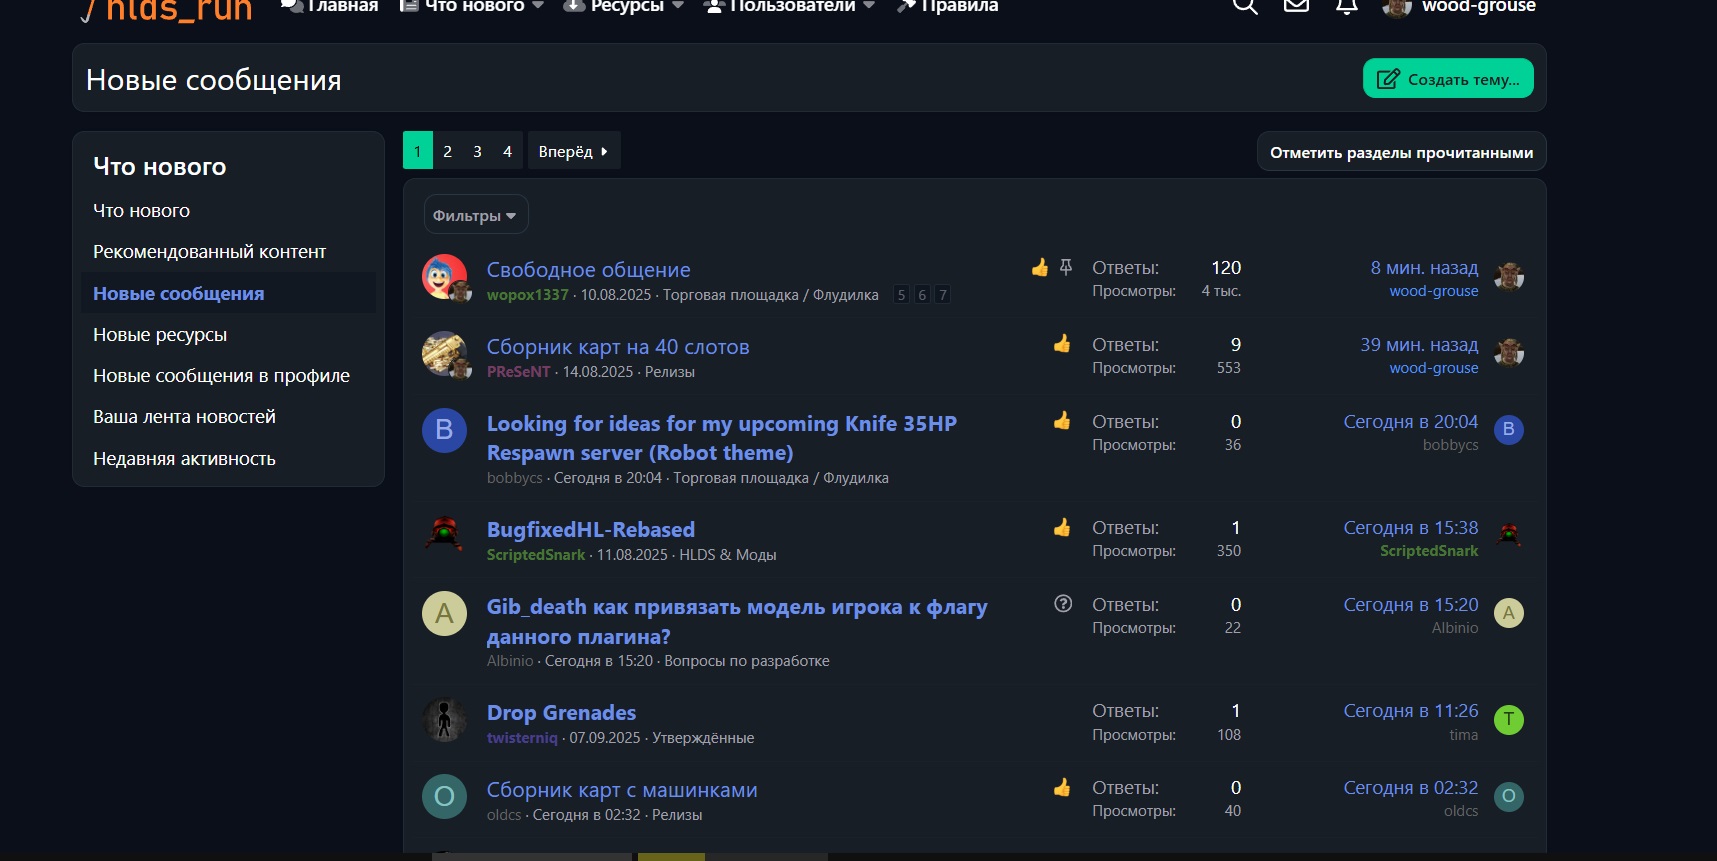Expand the Пользователи navigation dropdown arrow

pos(869,6)
